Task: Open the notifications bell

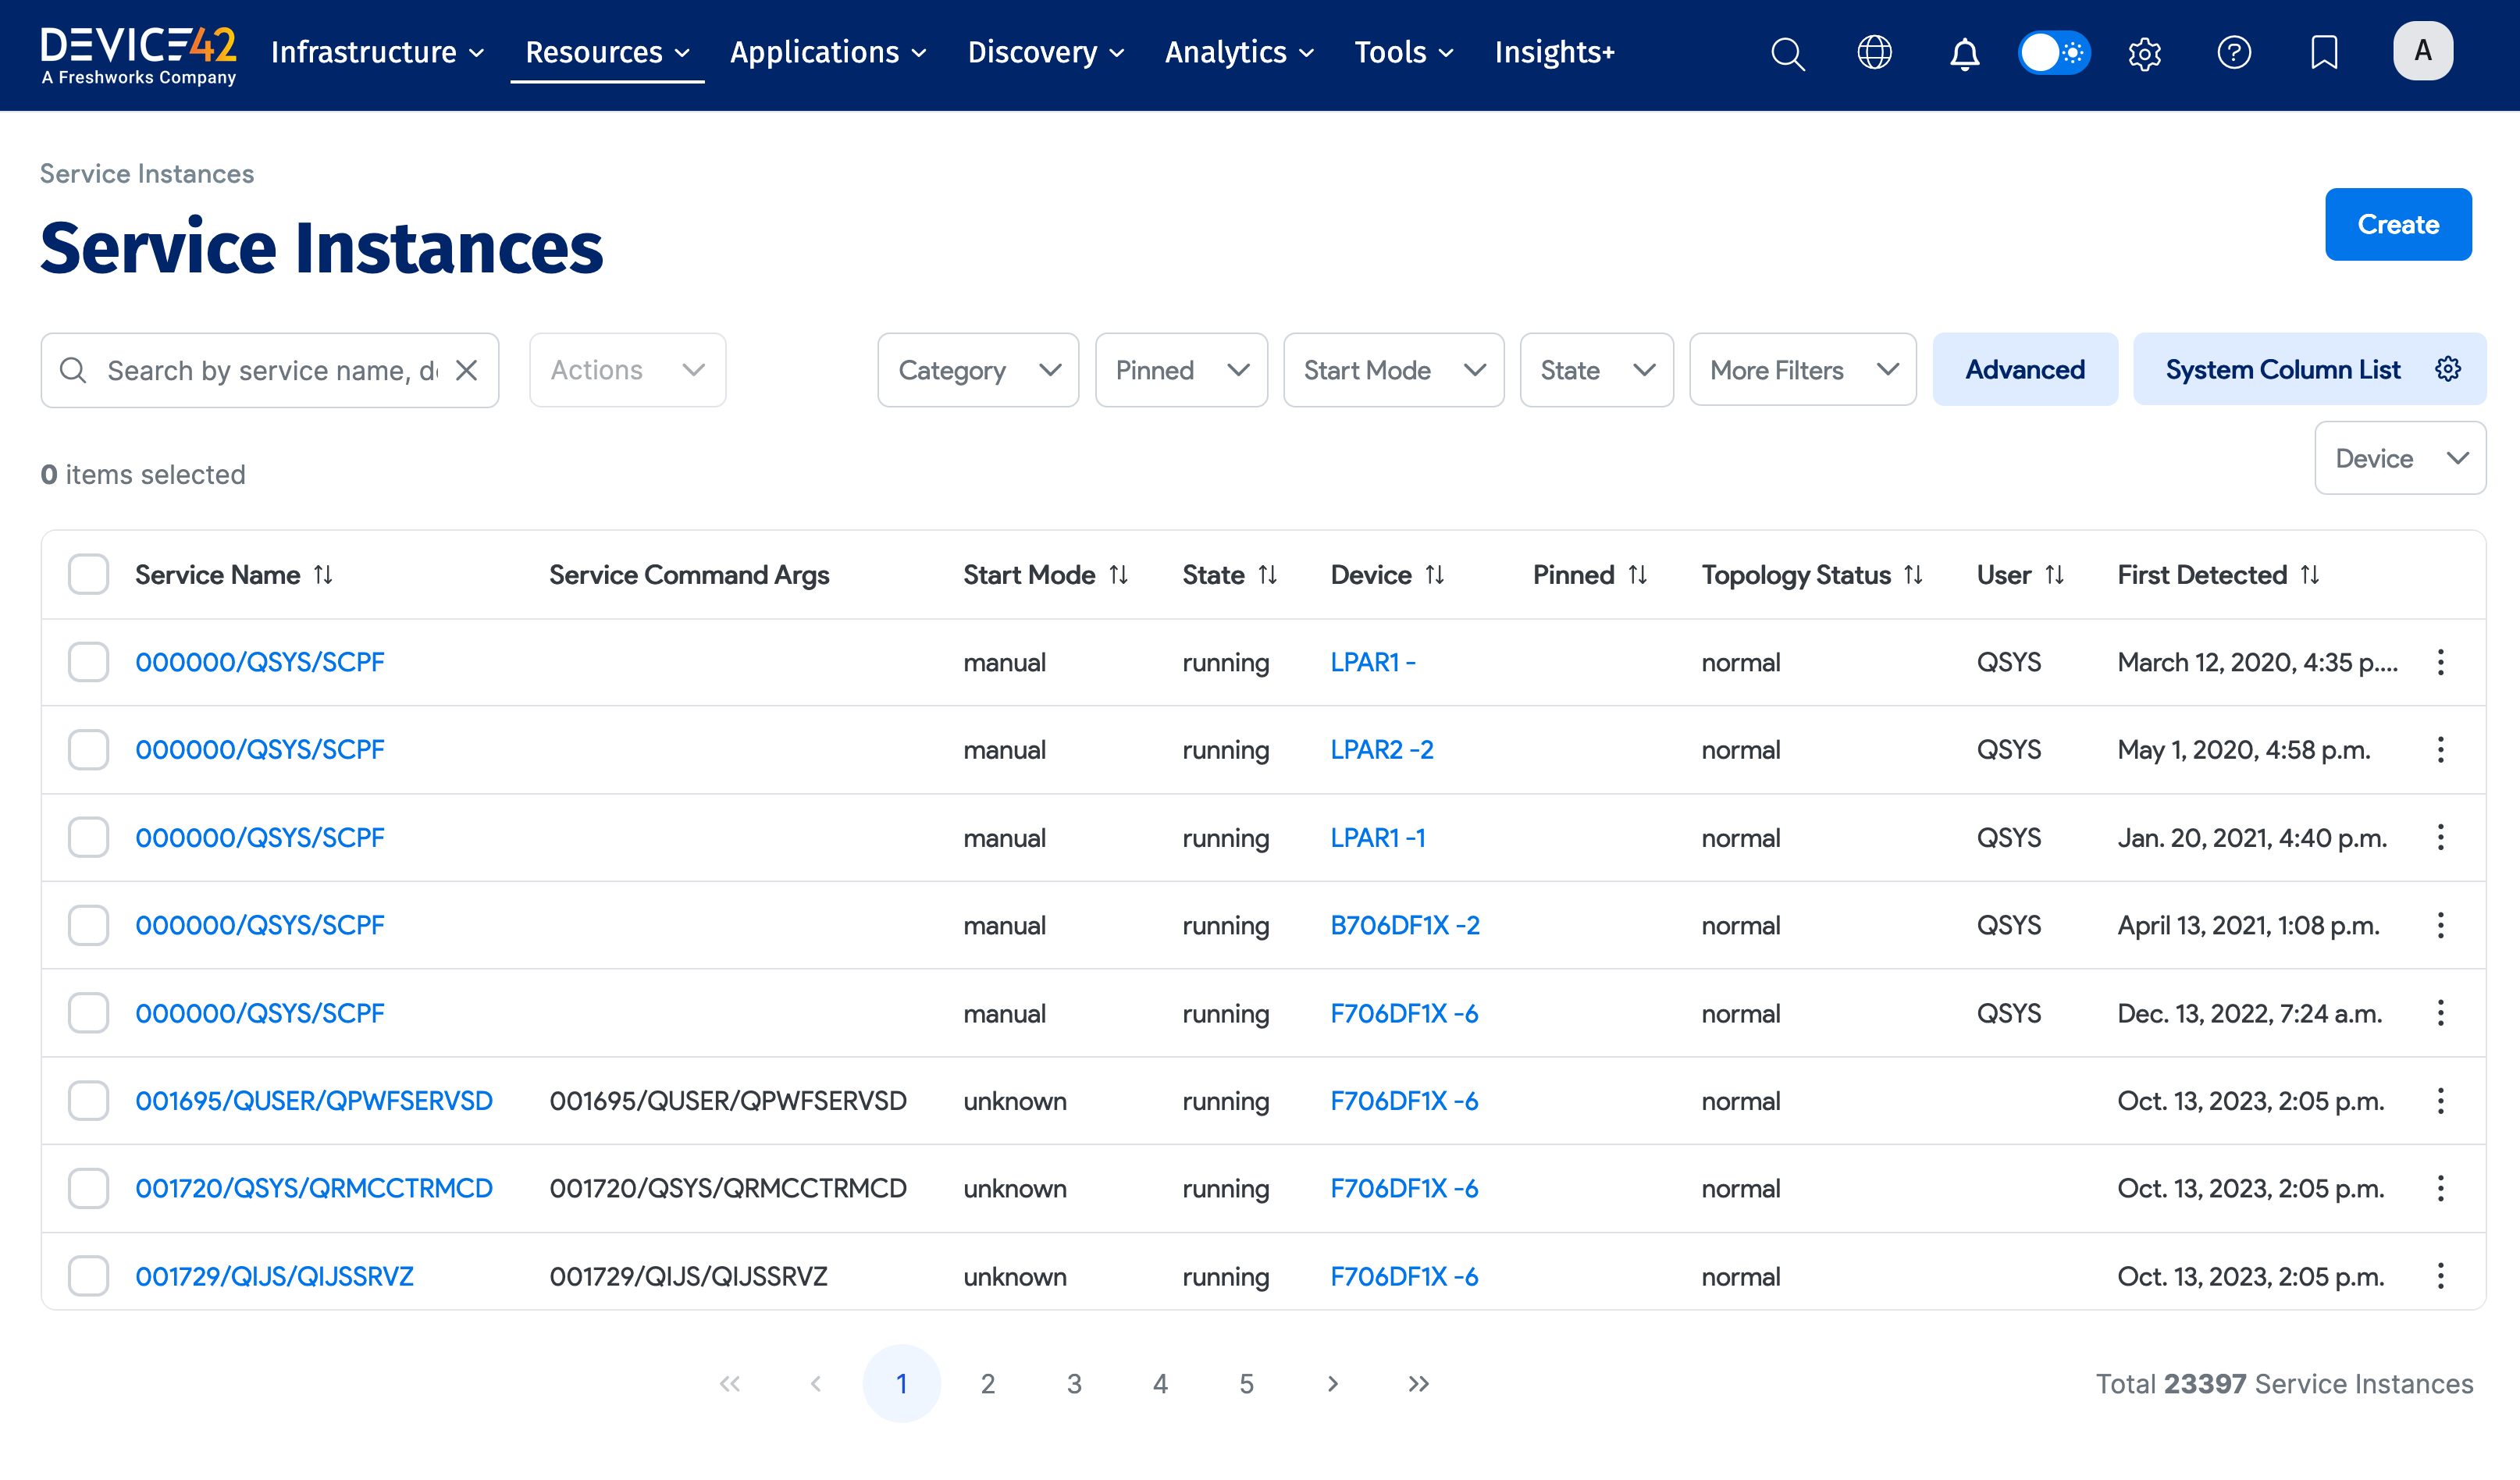Action: (x=1963, y=53)
